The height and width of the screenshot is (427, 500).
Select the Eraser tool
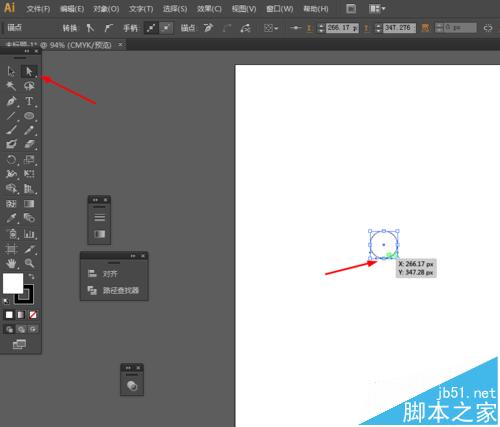[x=29, y=144]
